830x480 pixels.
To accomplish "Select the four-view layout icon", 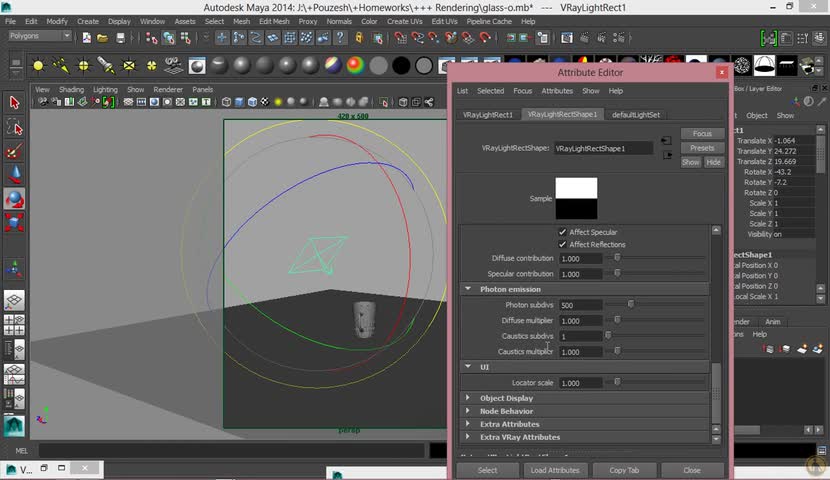I will (x=14, y=325).
